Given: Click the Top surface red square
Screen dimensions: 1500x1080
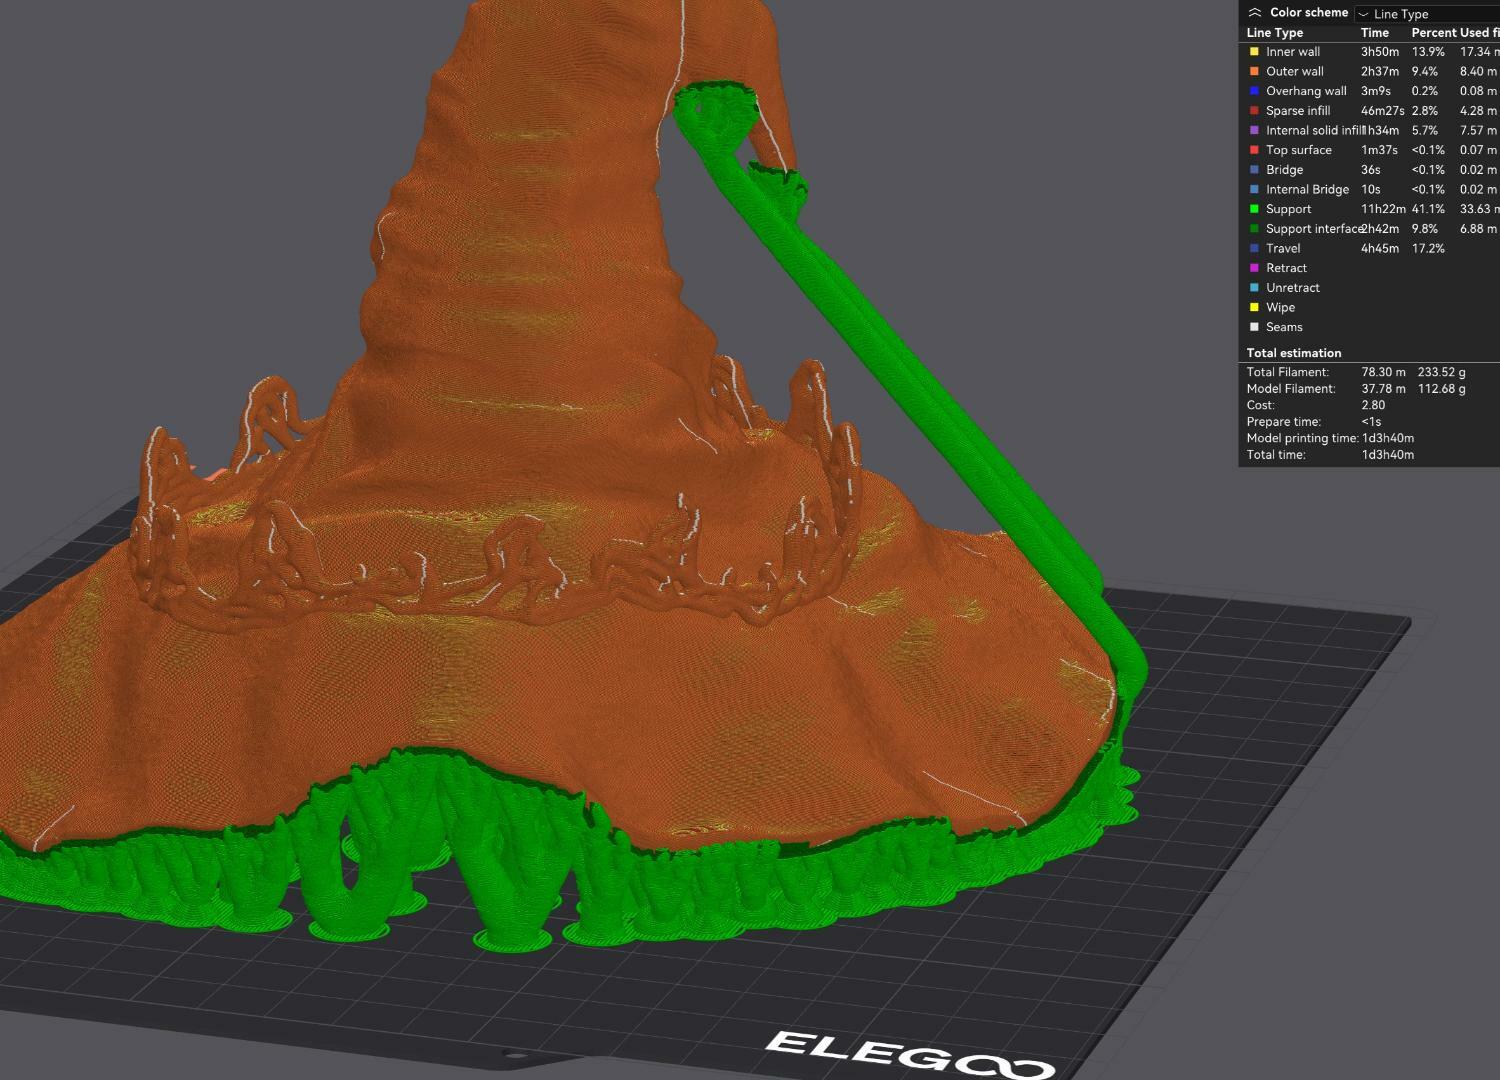Looking at the screenshot, I should [x=1254, y=150].
